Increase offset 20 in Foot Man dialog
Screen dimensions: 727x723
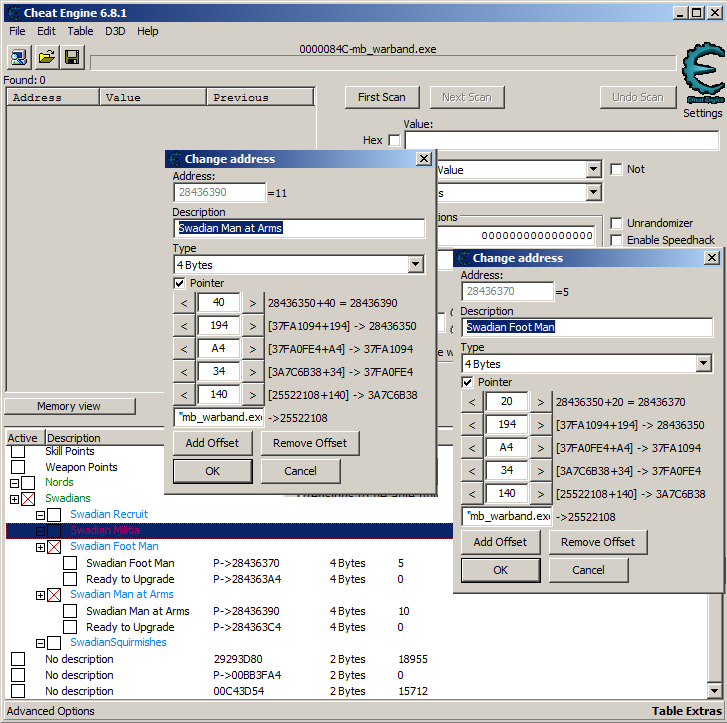pos(541,402)
